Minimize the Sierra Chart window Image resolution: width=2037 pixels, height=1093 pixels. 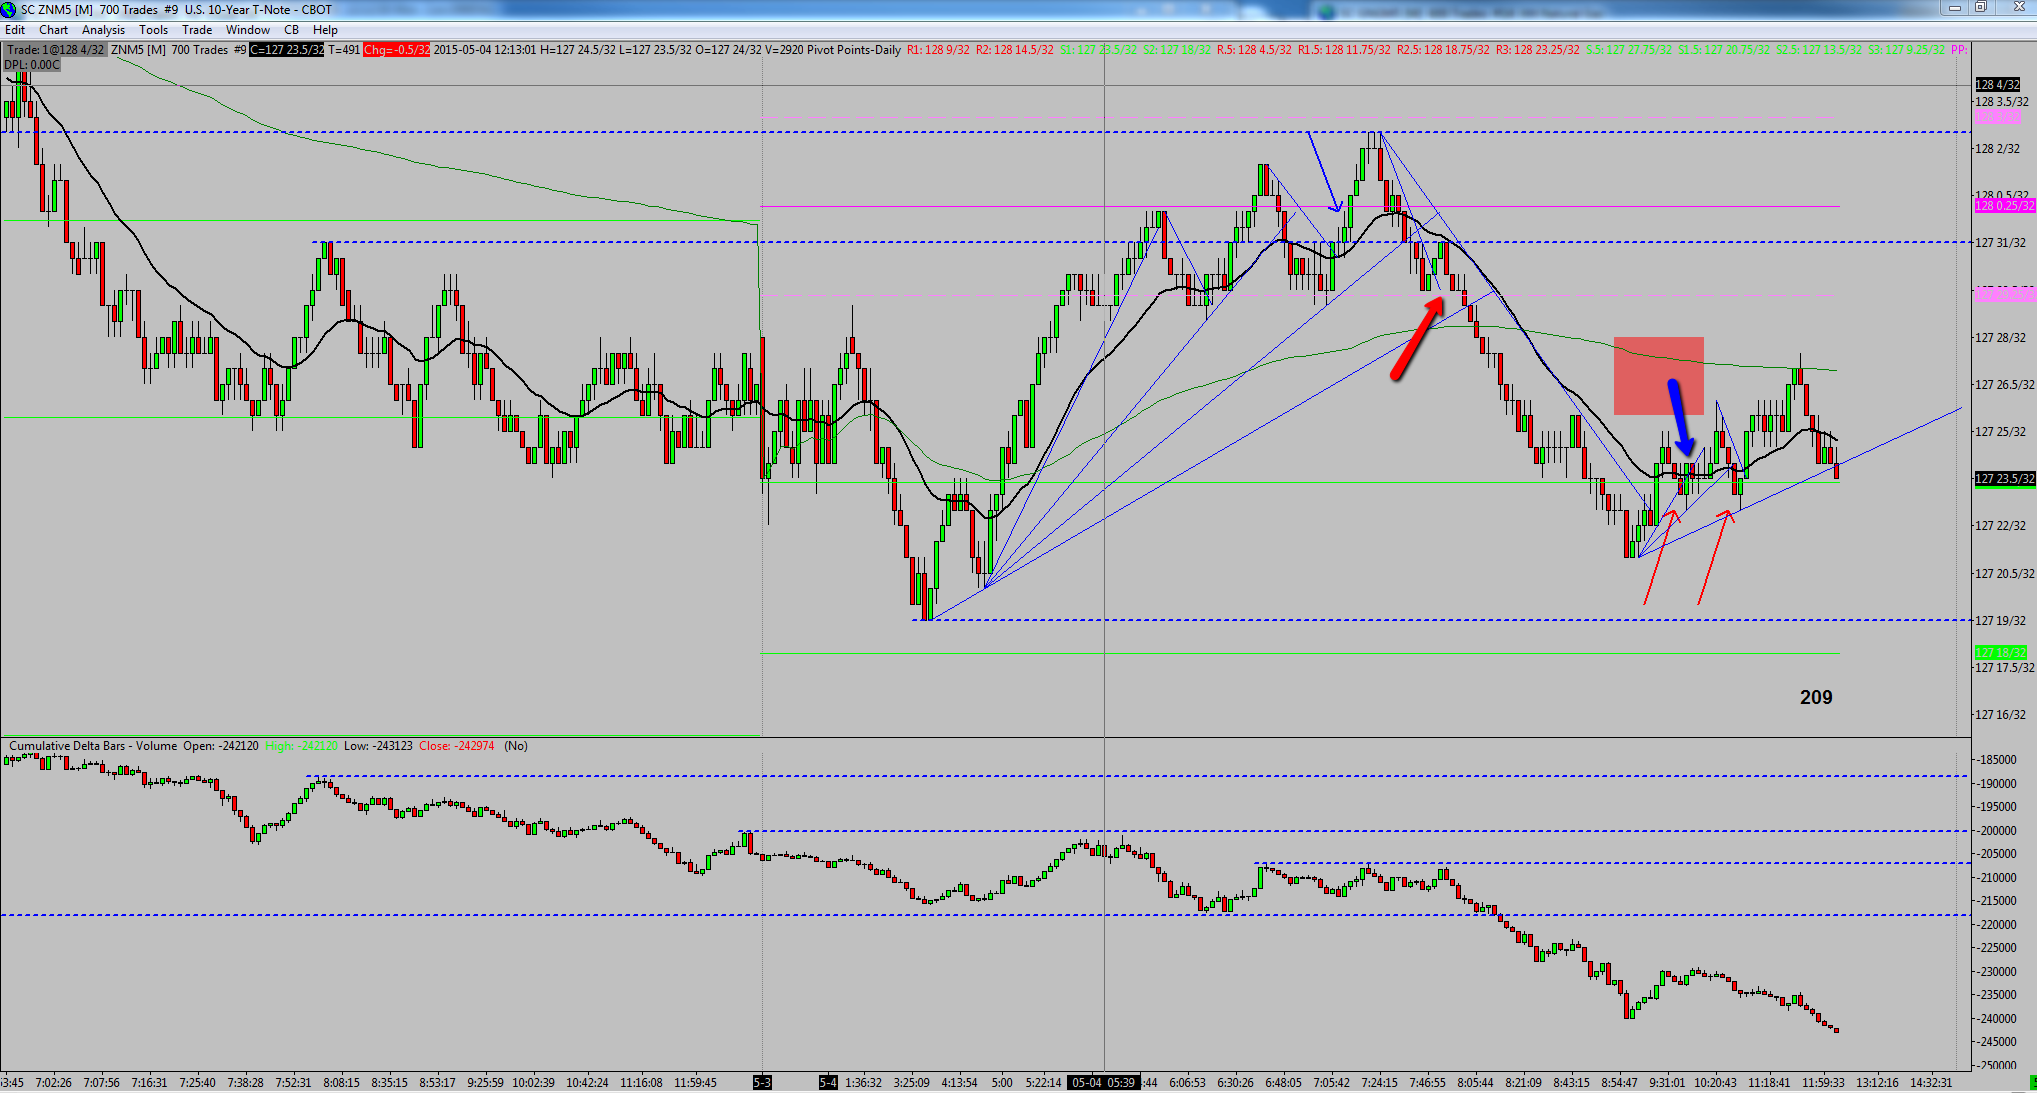point(1954,8)
